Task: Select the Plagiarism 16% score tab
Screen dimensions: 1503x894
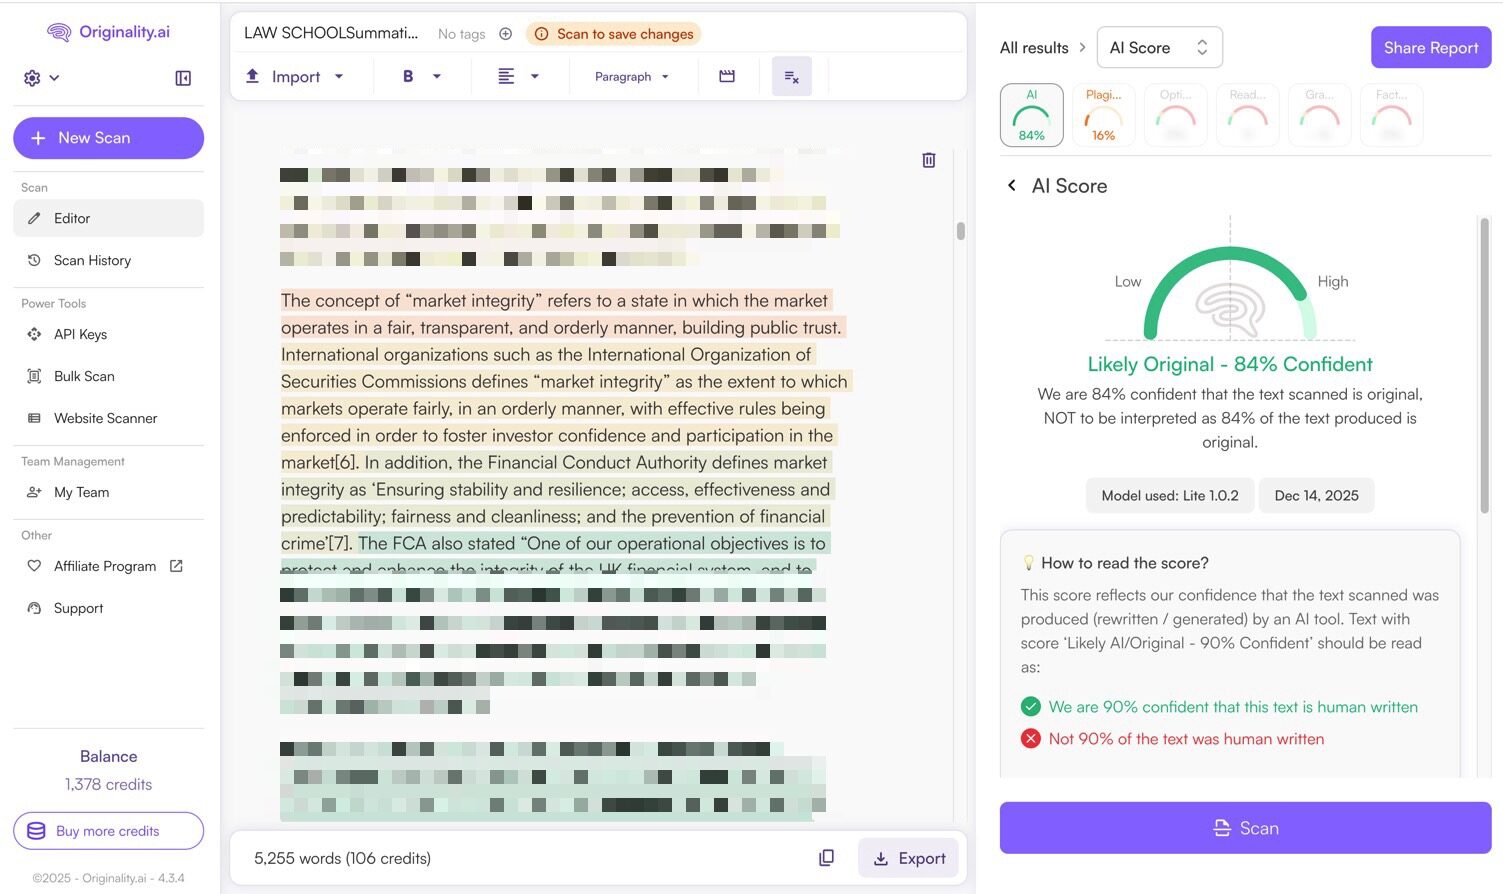Action: pyautogui.click(x=1103, y=115)
